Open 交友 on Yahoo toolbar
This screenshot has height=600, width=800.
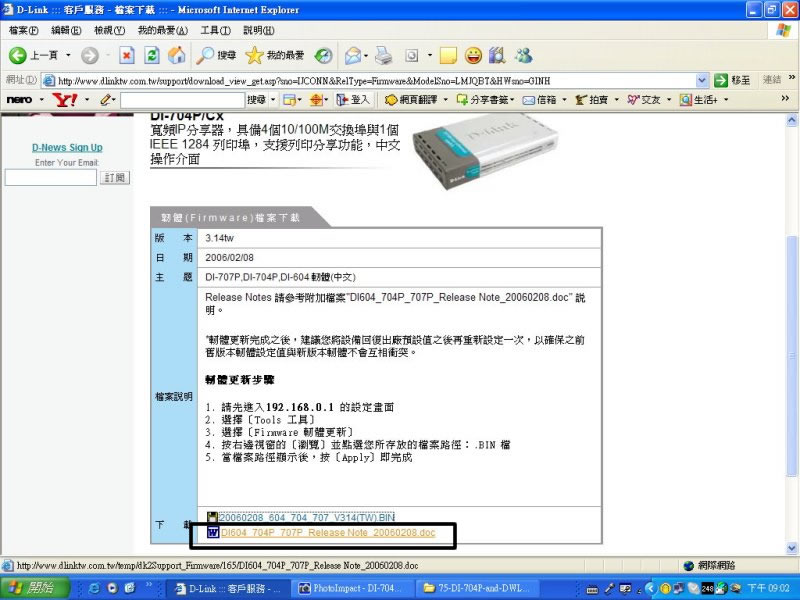[x=644, y=99]
